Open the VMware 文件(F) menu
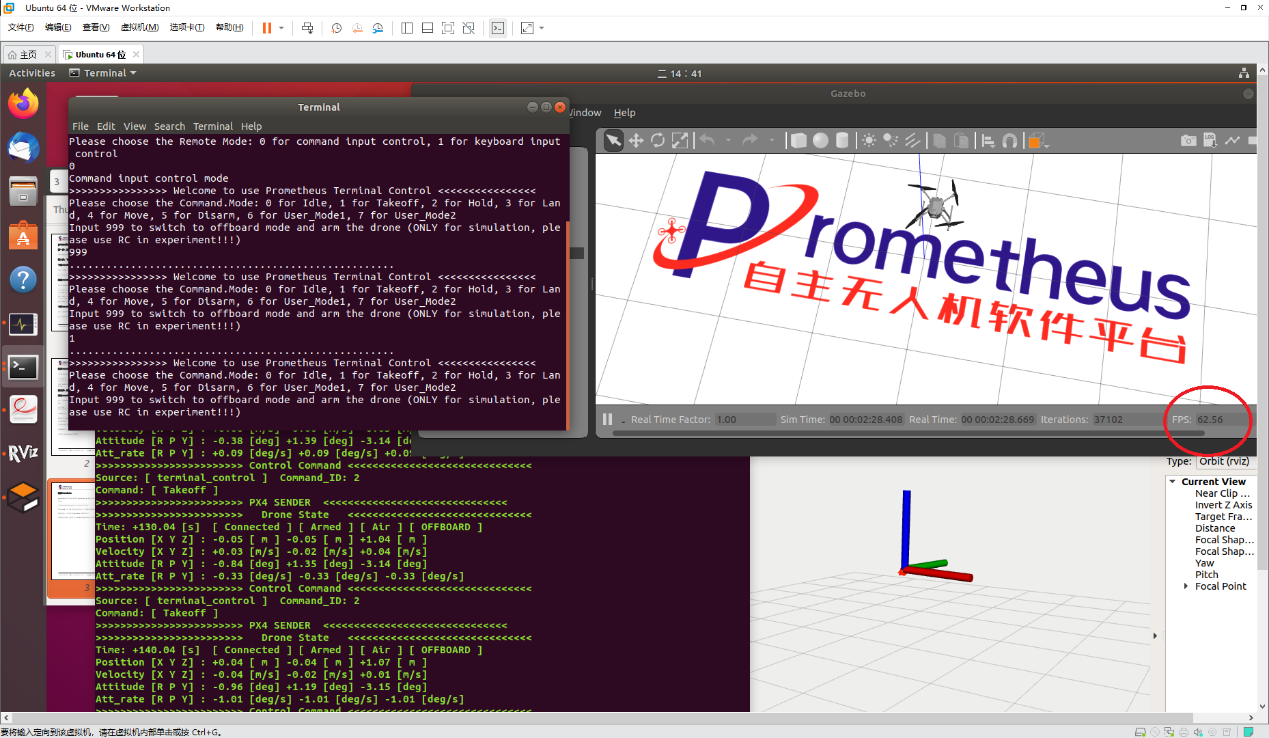 [21, 28]
